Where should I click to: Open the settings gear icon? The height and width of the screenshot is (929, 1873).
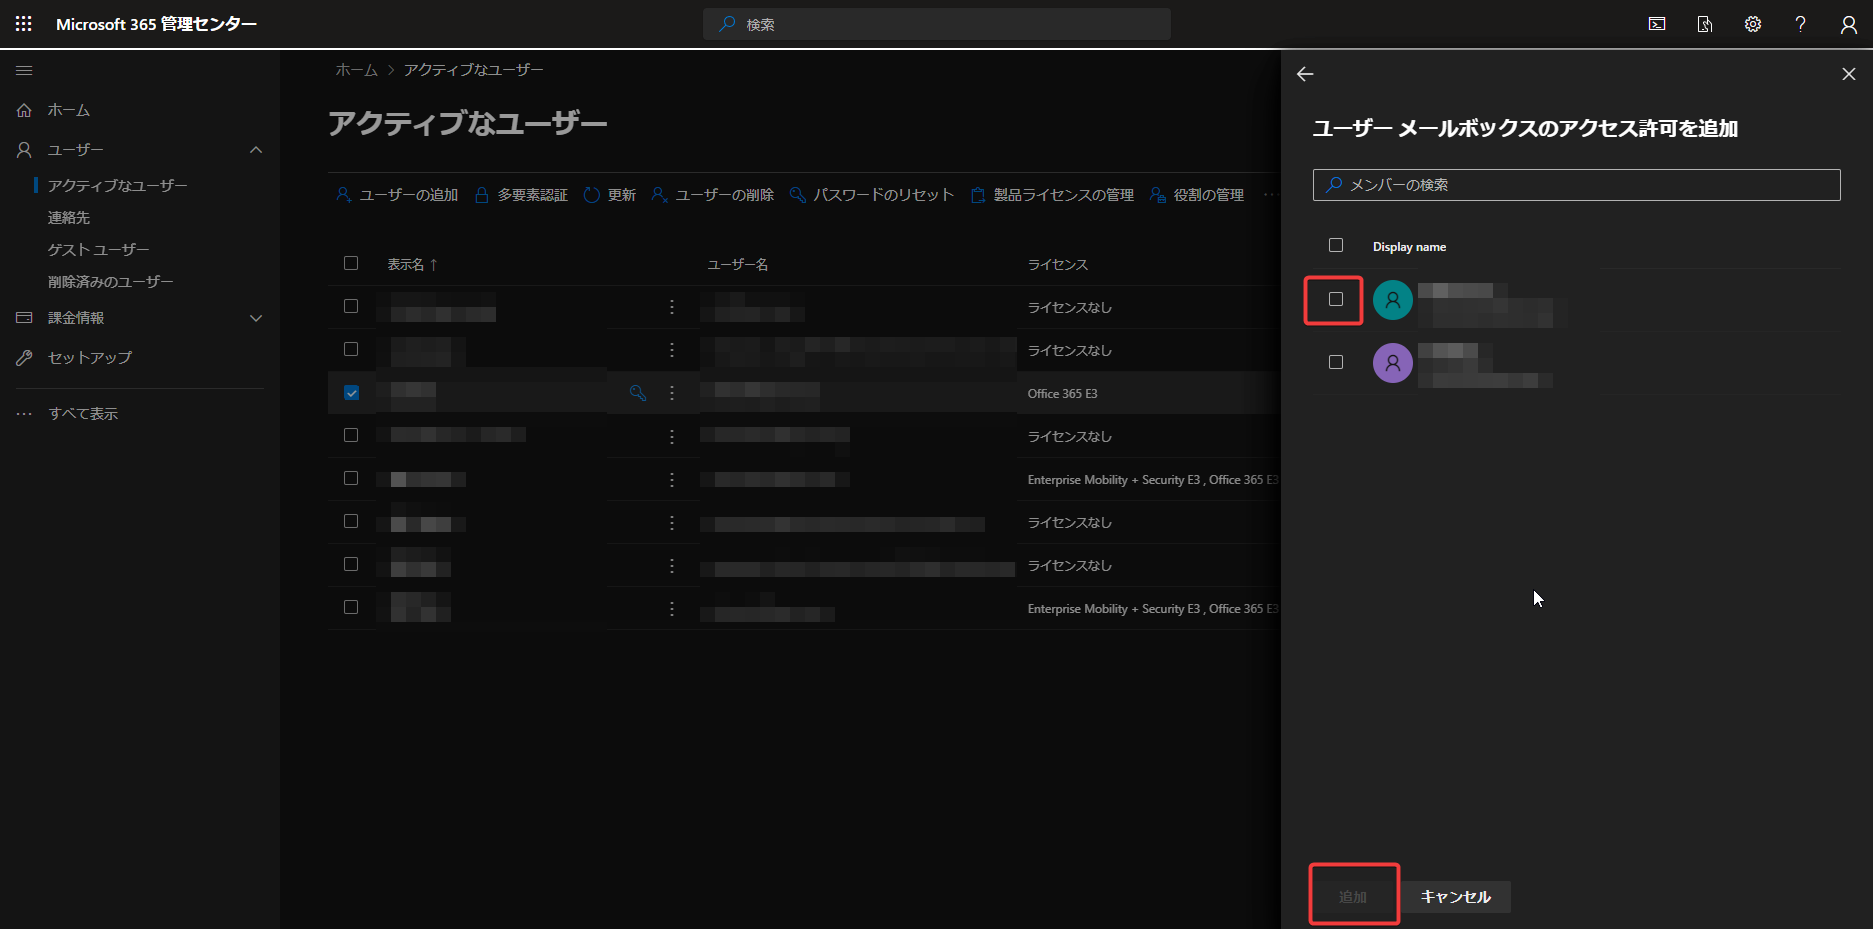point(1753,24)
